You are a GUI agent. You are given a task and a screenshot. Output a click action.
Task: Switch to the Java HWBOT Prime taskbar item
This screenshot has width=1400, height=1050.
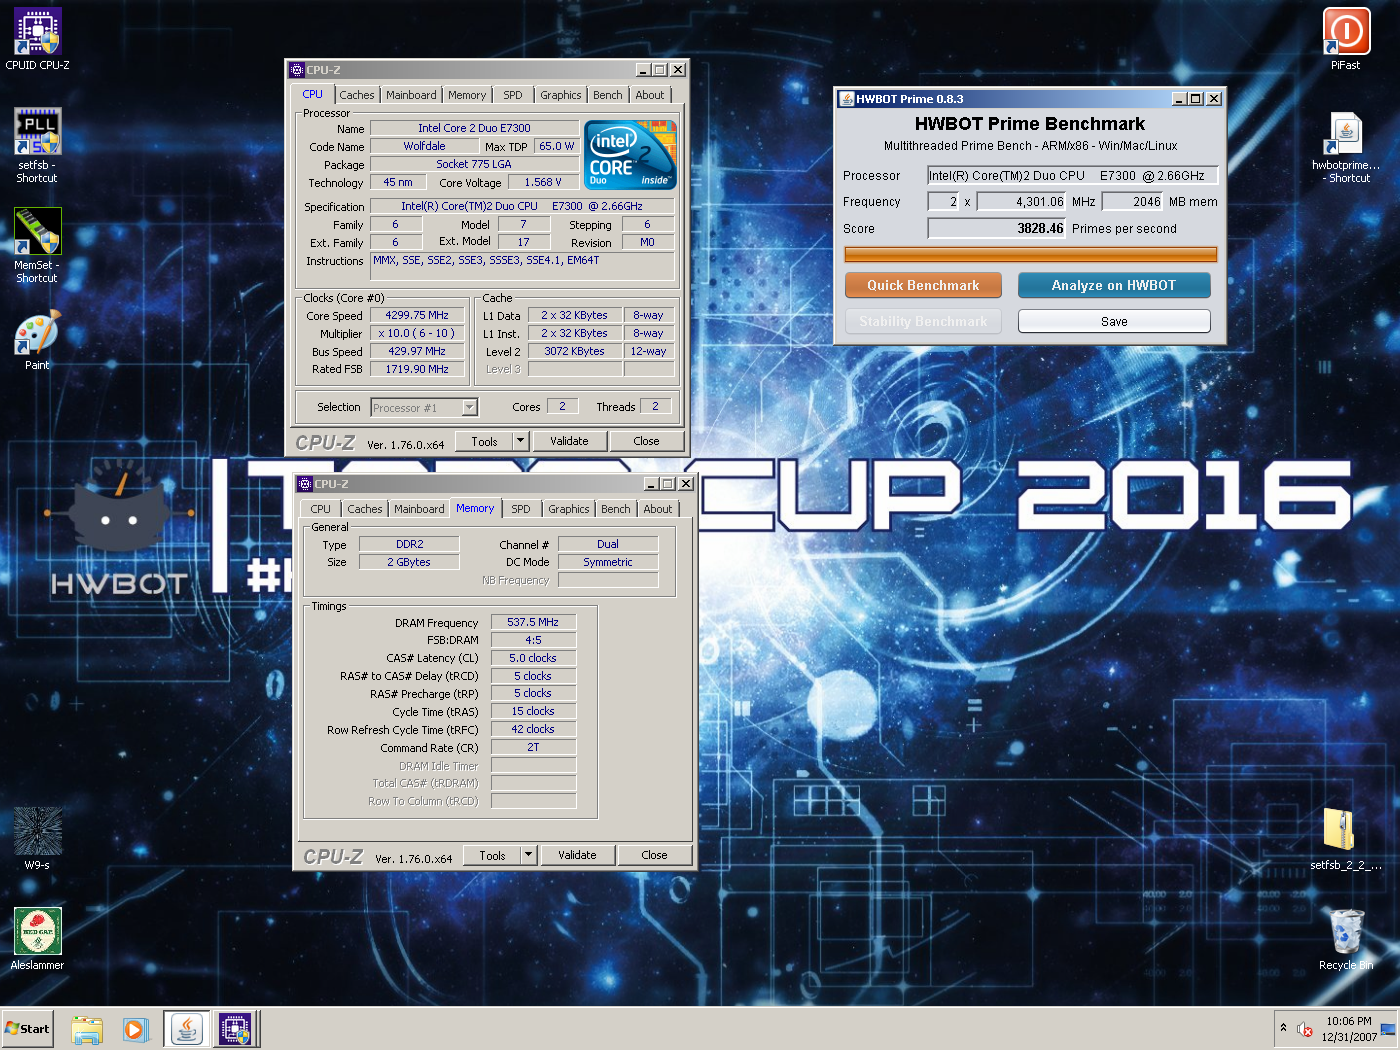(x=187, y=1029)
